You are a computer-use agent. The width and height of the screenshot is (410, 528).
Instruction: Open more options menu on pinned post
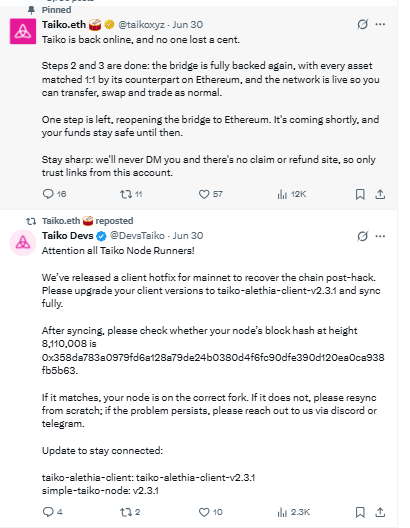click(380, 24)
